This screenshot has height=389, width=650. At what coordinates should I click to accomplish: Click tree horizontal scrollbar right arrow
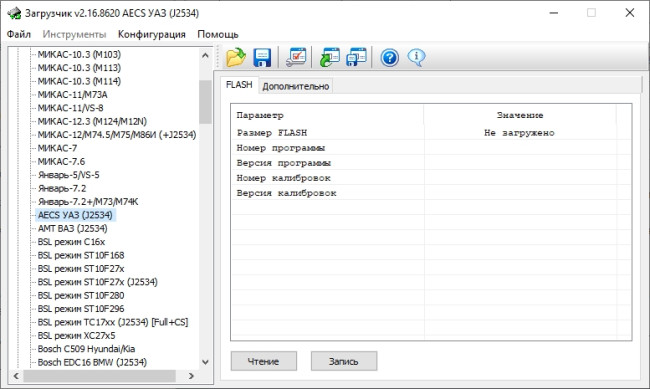pos(191,376)
